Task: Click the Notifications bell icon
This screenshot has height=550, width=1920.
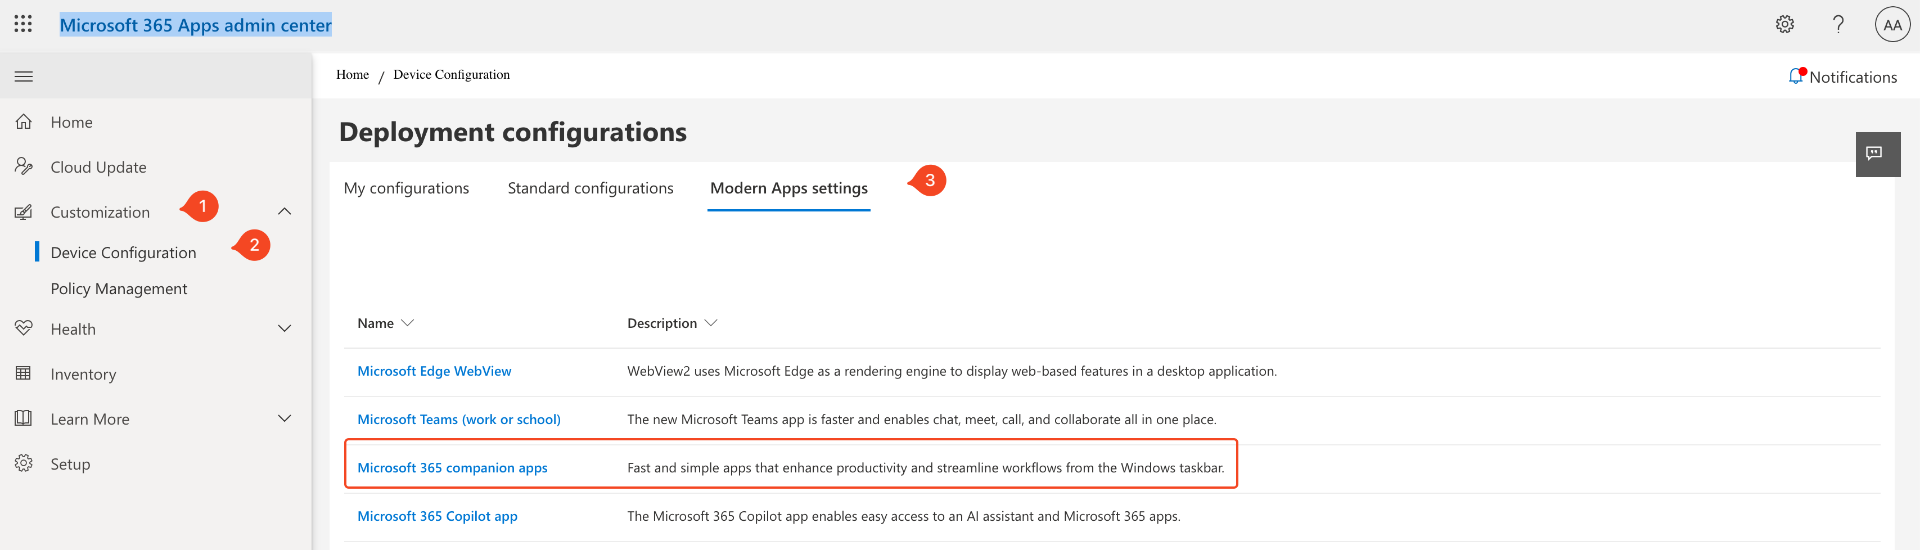Action: click(x=1796, y=77)
